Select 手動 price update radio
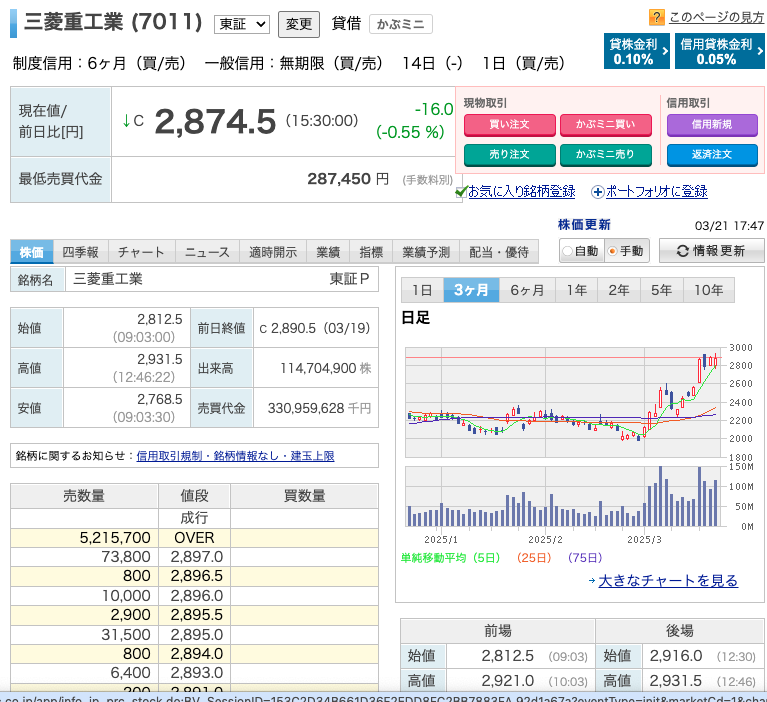767x702 pixels. click(x=612, y=251)
